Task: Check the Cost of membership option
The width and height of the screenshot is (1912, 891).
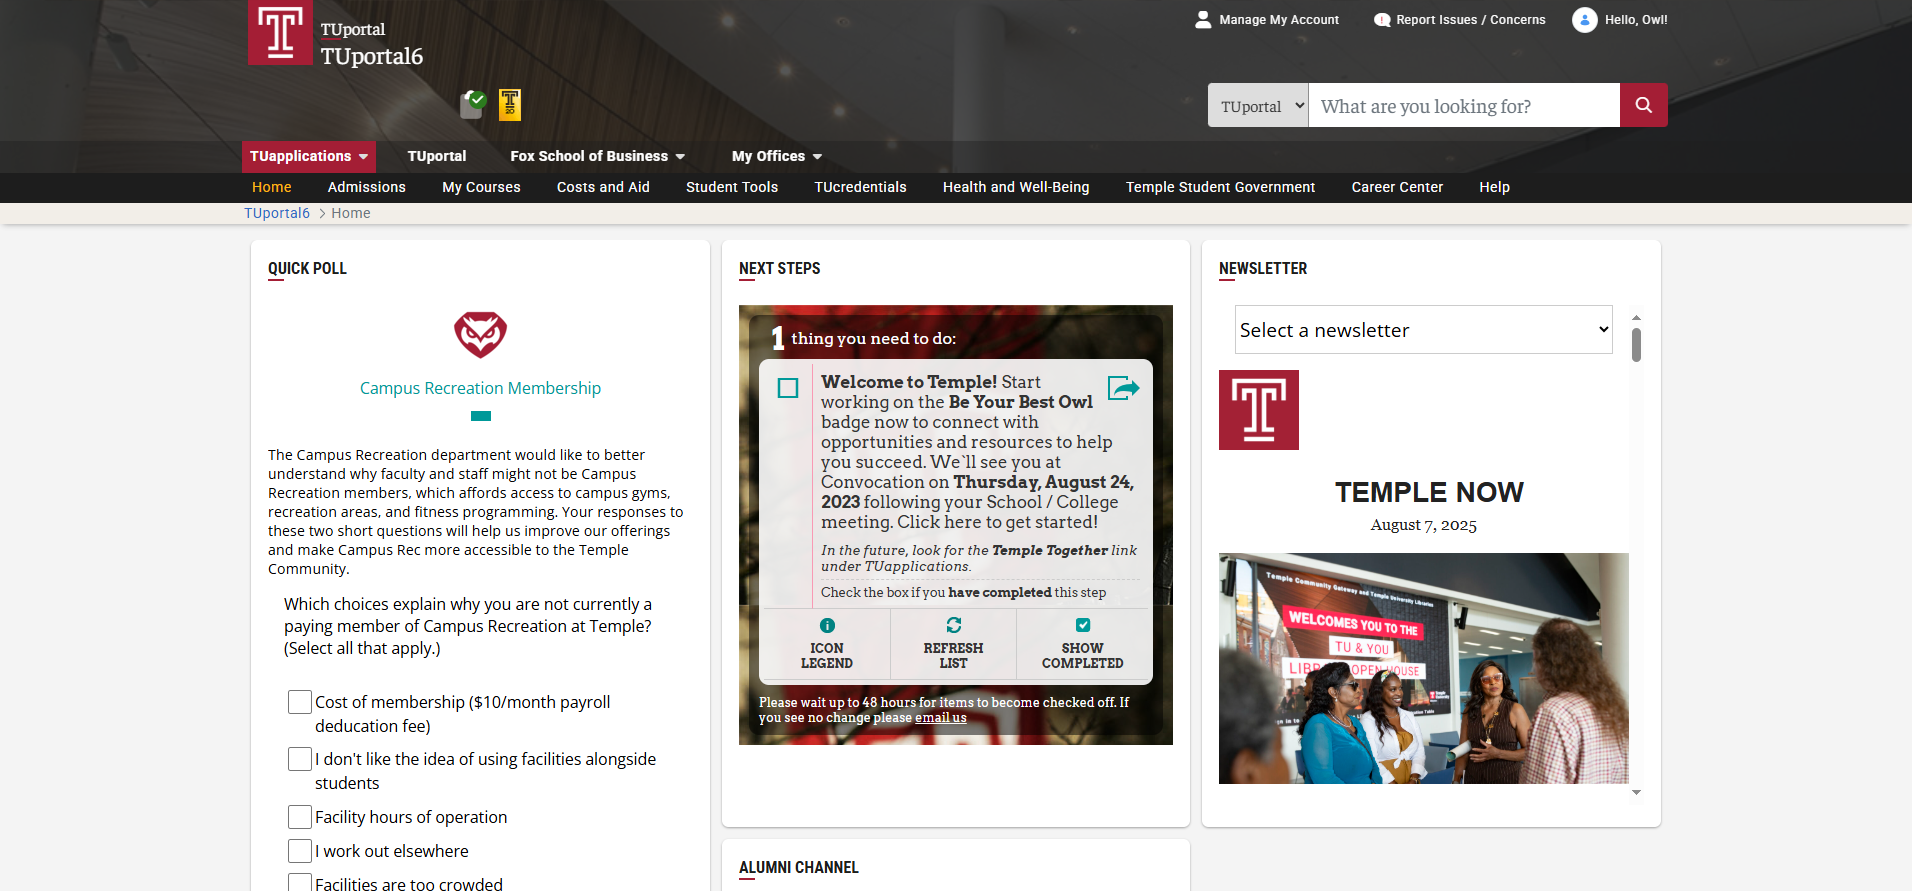Action: (299, 702)
